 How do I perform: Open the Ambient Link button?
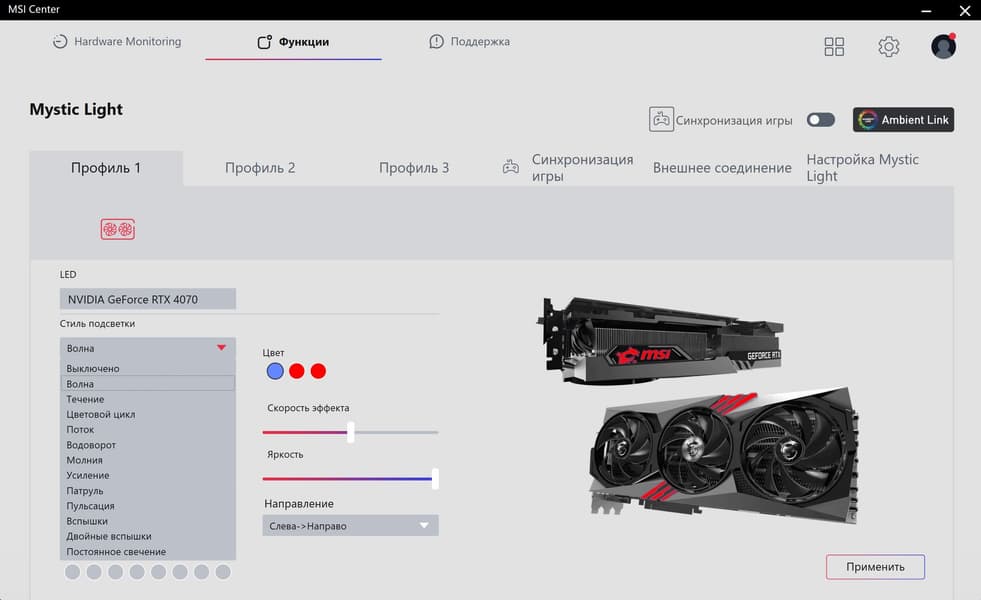[903, 119]
